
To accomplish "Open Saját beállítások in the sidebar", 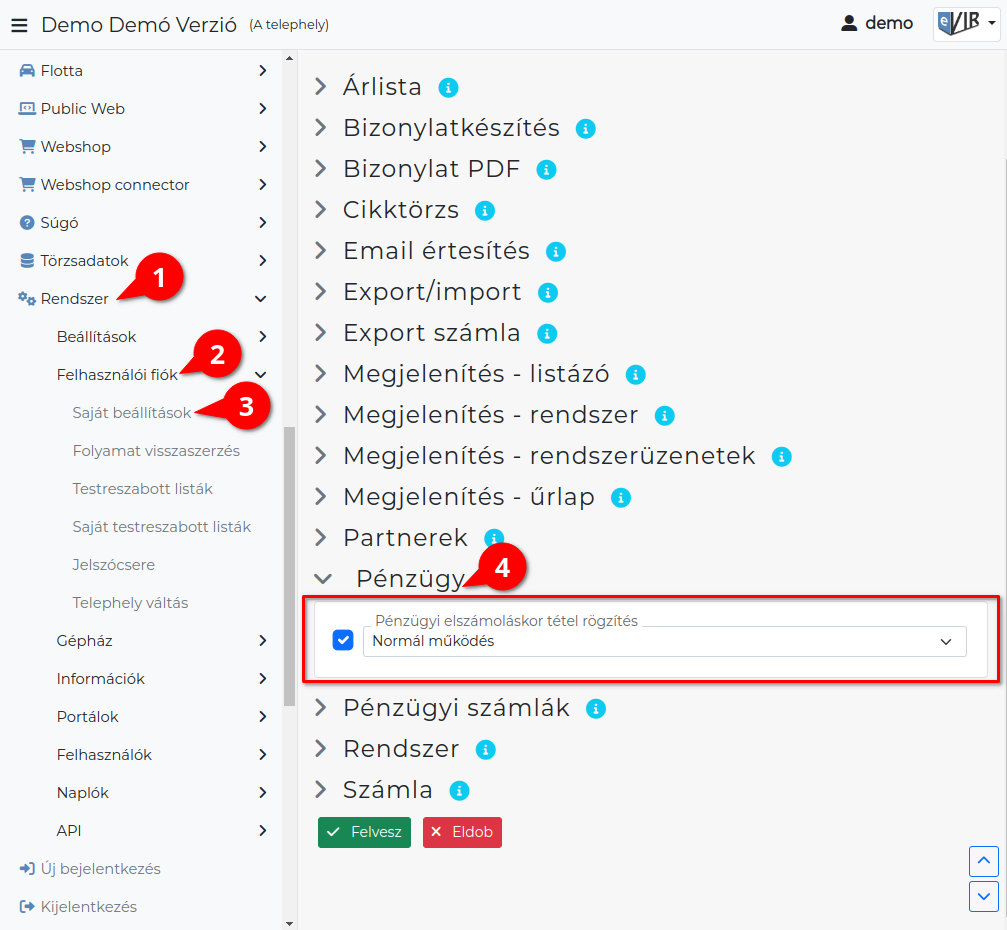I will [x=132, y=413].
